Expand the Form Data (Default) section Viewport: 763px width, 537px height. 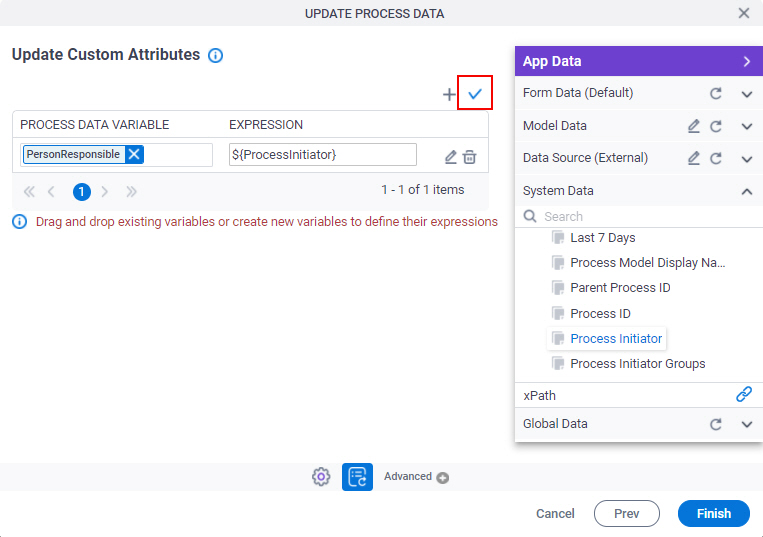747,94
